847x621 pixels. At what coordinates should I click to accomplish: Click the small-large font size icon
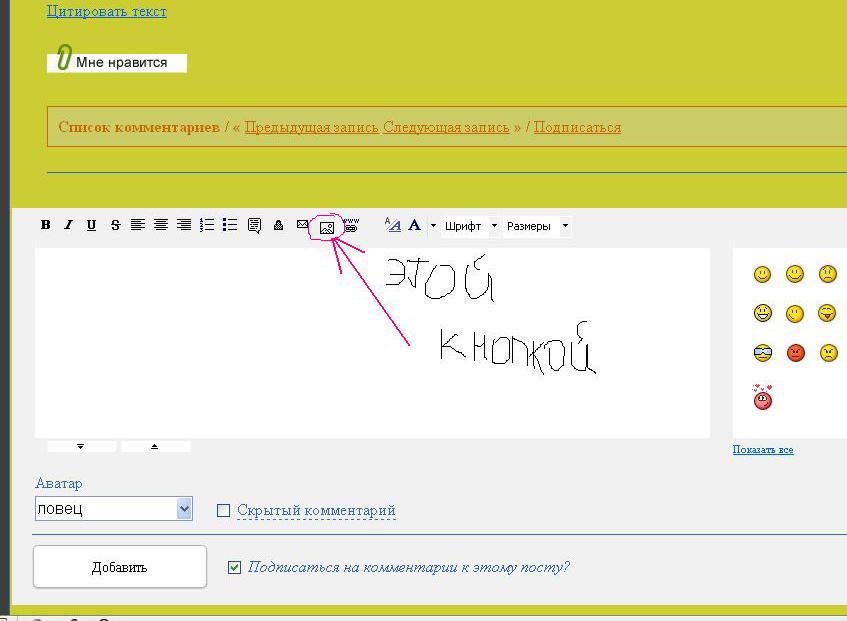click(393, 224)
